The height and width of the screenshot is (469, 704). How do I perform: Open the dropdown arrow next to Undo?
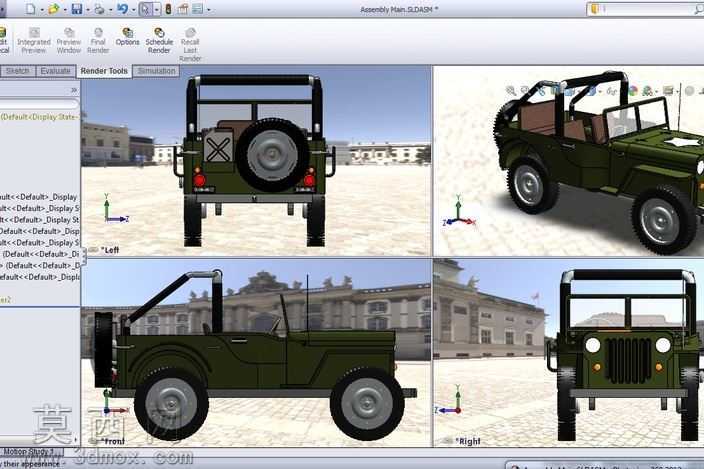click(133, 9)
